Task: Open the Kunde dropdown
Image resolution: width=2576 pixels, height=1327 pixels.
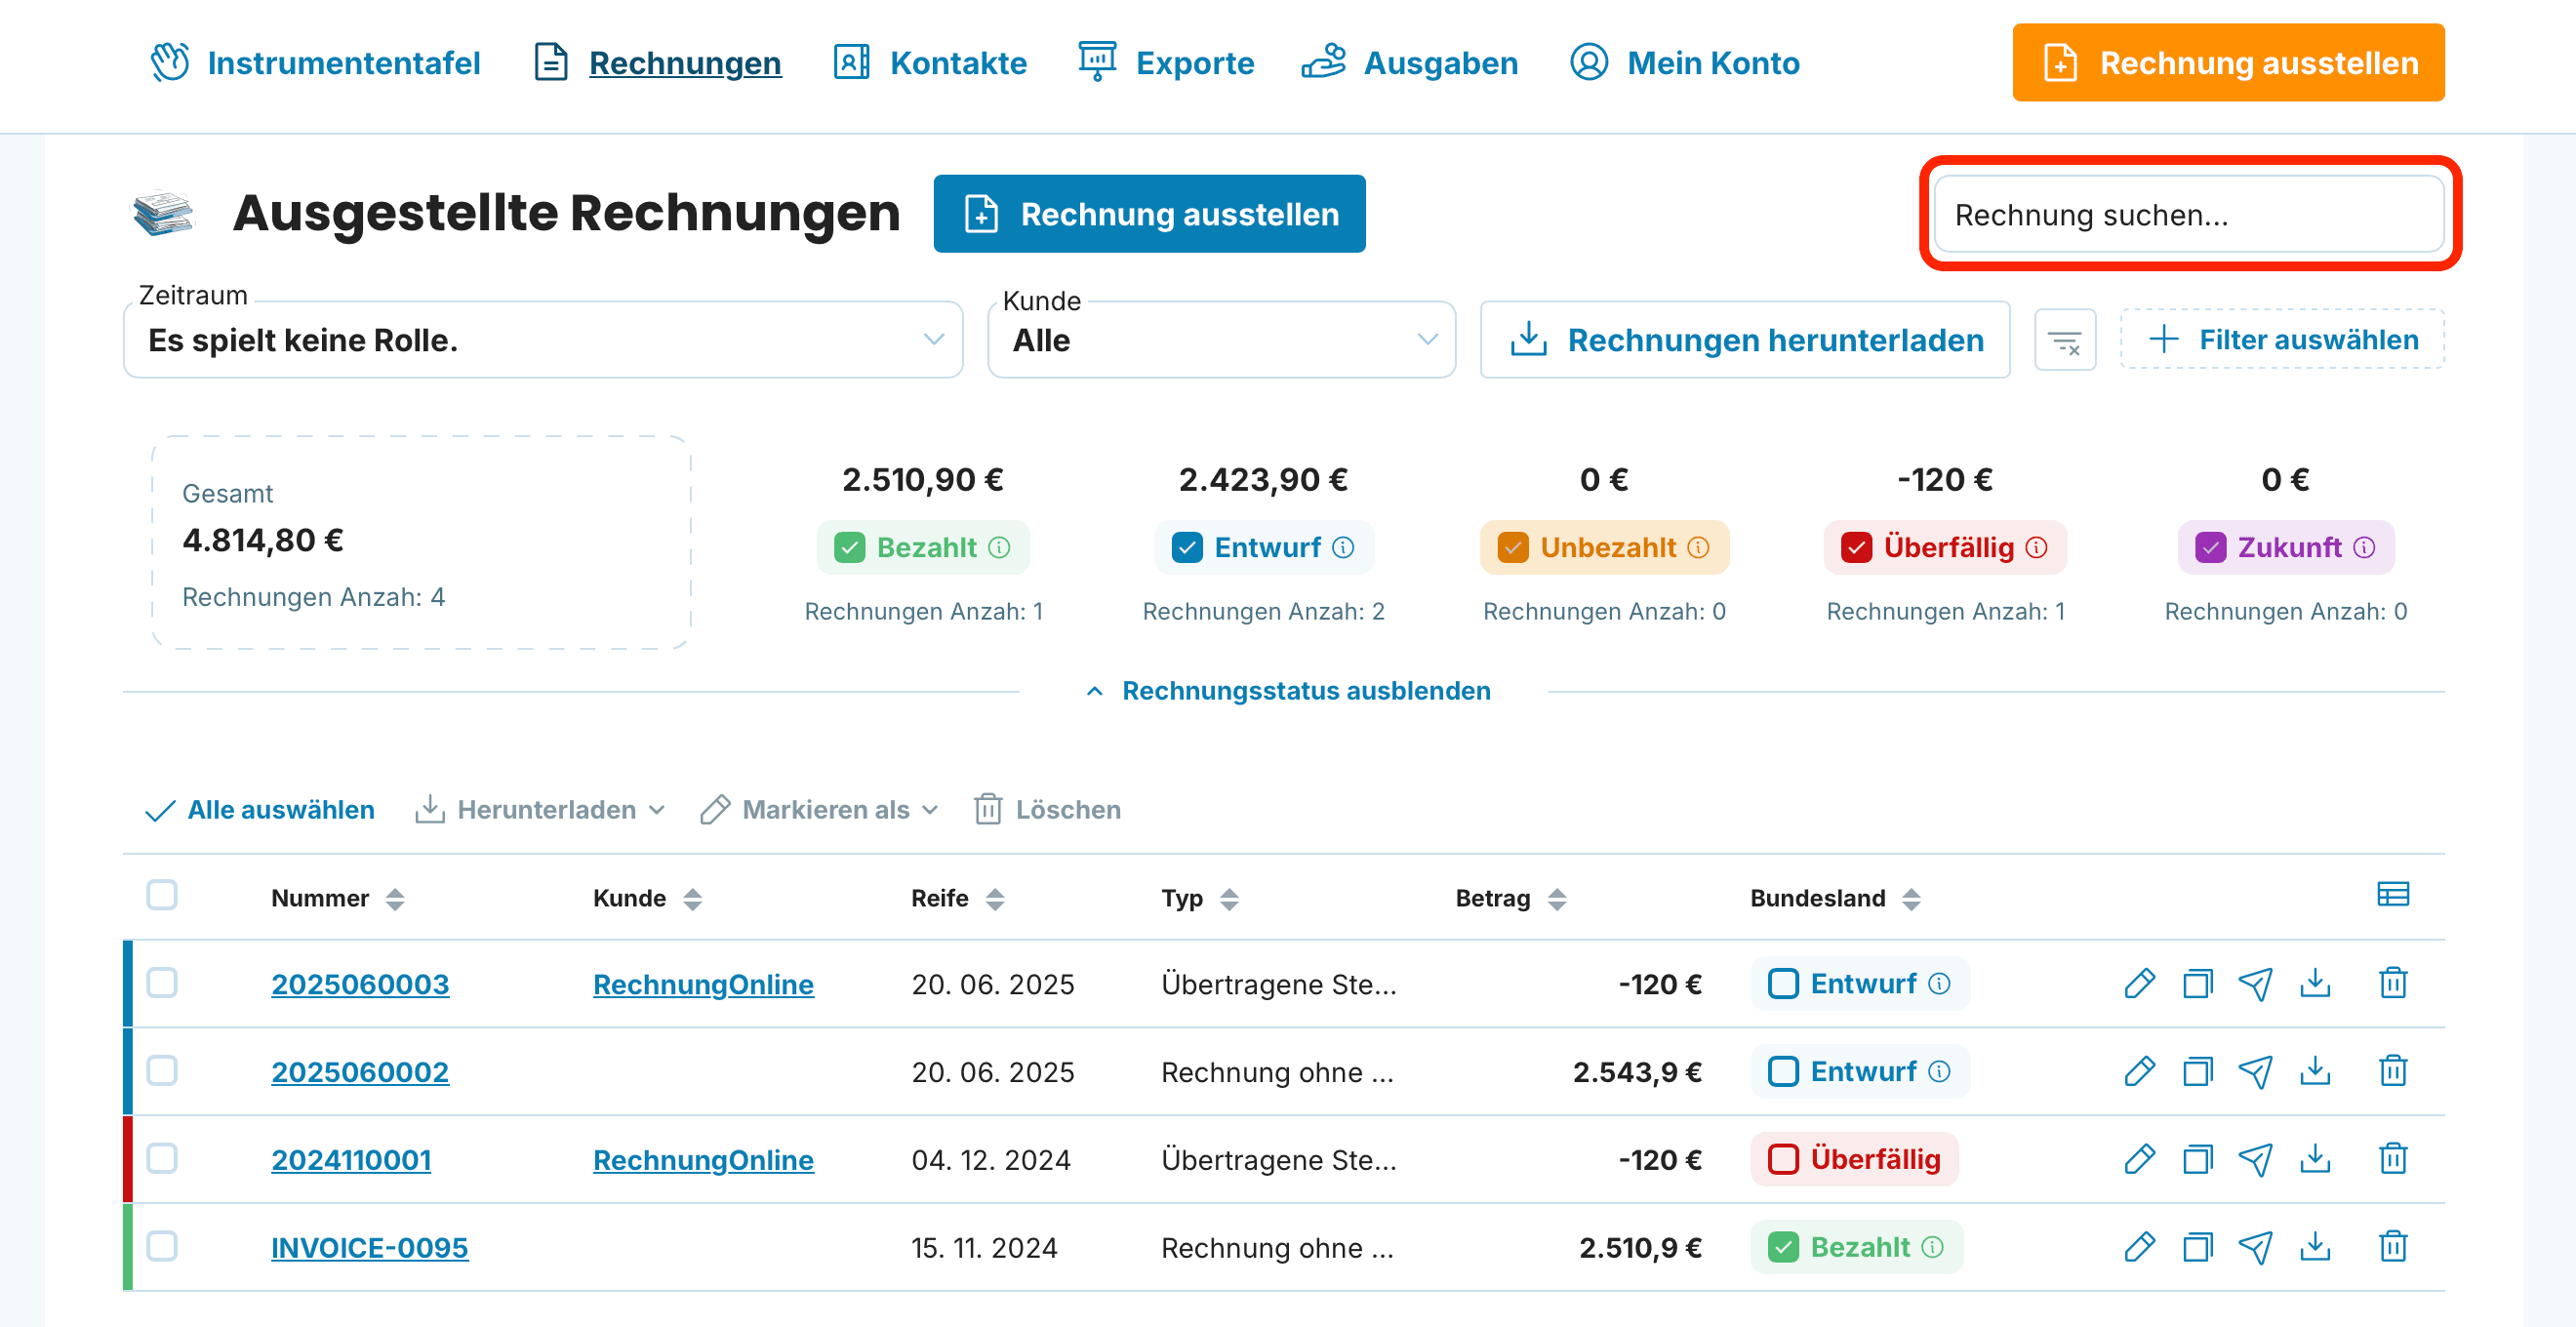Action: click(1221, 341)
